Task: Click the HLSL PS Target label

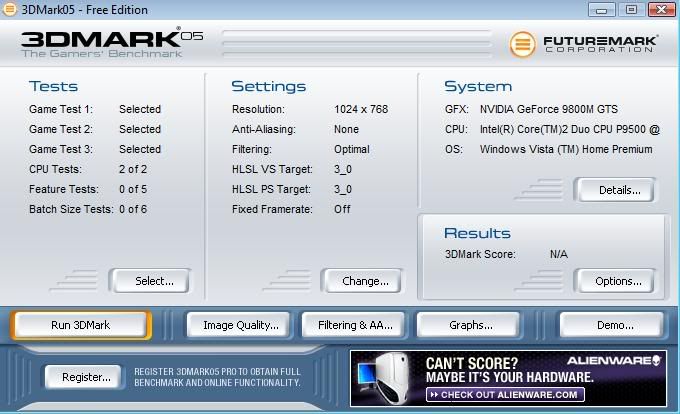Action: click(271, 189)
